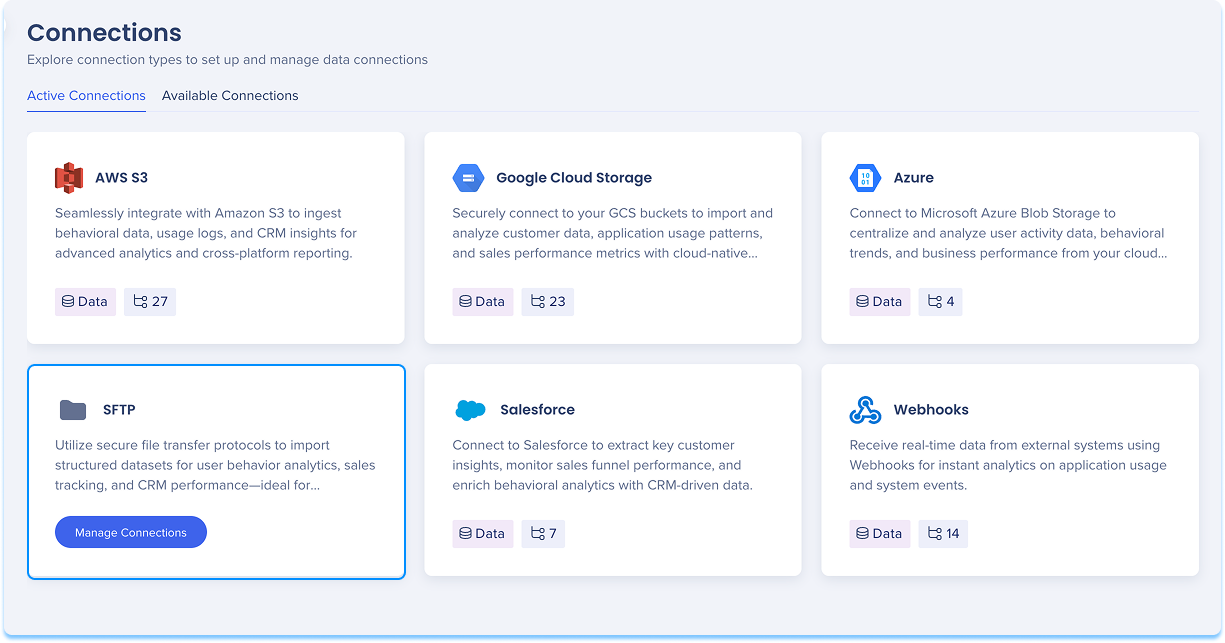The height and width of the screenshot is (643, 1225).
Task: Click the Connections page heading
Action: [104, 33]
